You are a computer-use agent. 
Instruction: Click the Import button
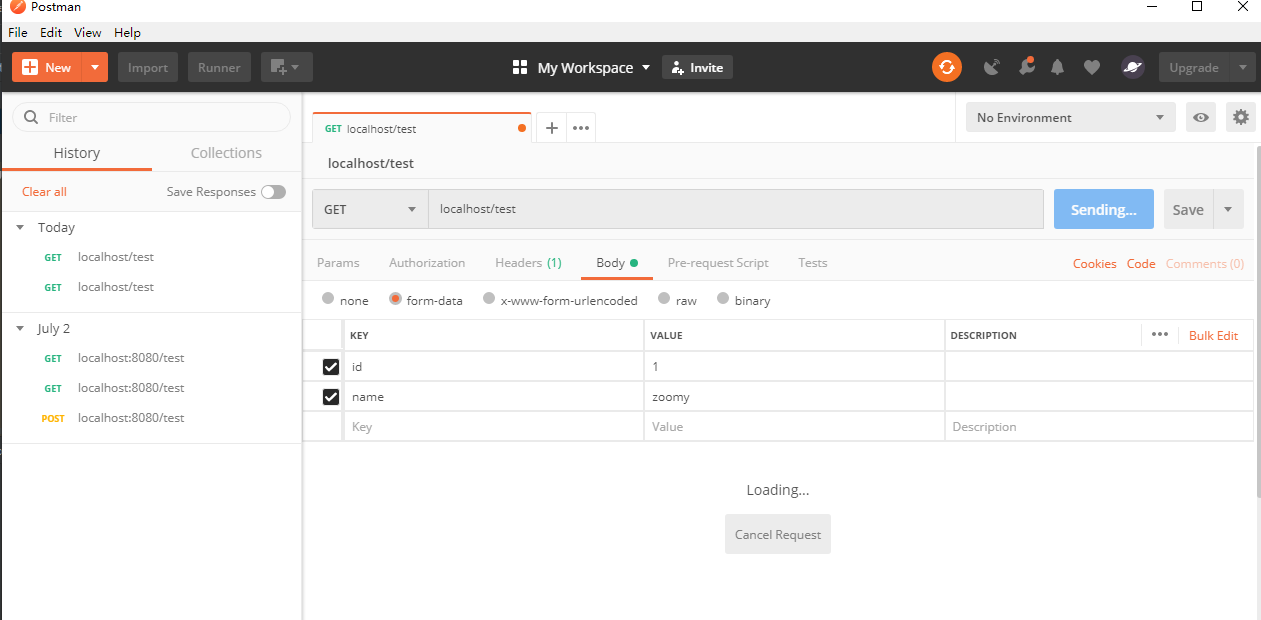click(x=148, y=67)
